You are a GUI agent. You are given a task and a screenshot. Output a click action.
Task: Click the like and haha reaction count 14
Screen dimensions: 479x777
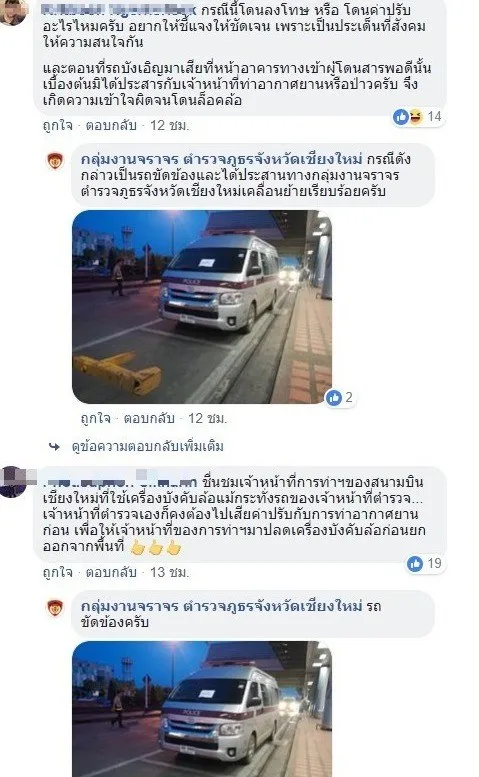coord(418,117)
